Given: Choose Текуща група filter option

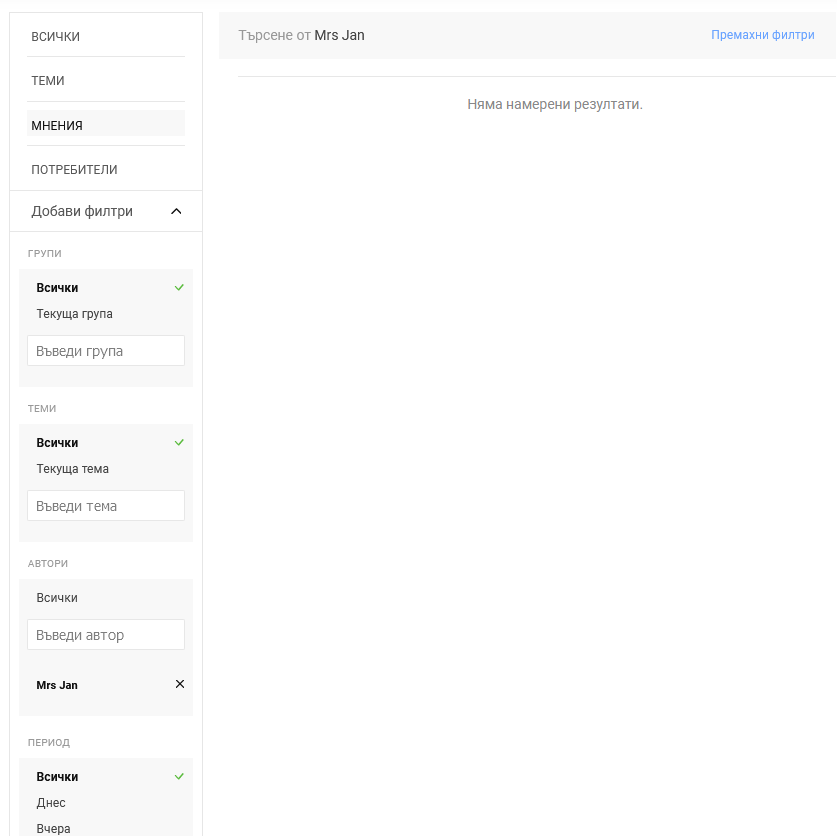Looking at the screenshot, I should coord(106,313).
